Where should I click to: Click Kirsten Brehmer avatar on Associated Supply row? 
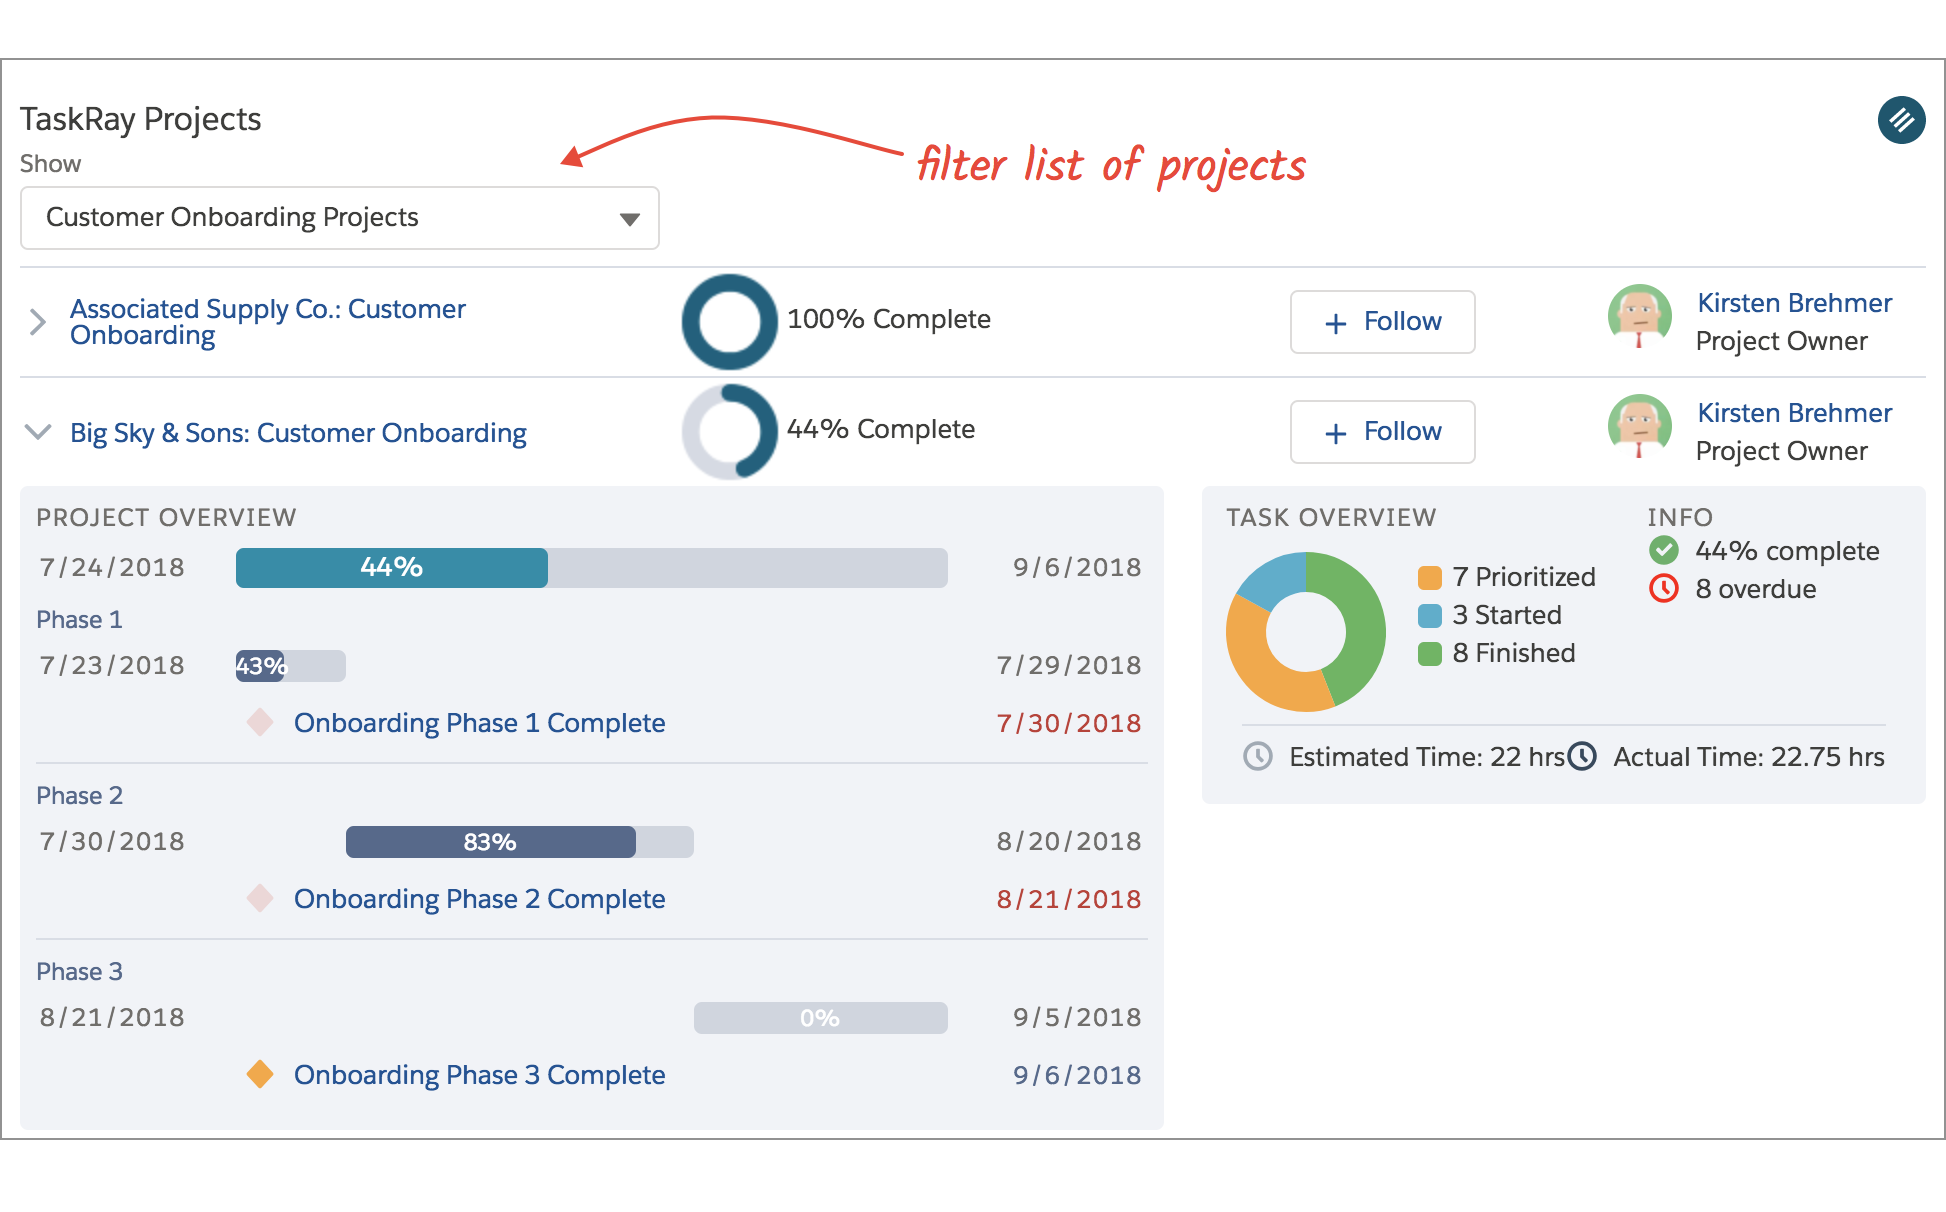click(1639, 317)
